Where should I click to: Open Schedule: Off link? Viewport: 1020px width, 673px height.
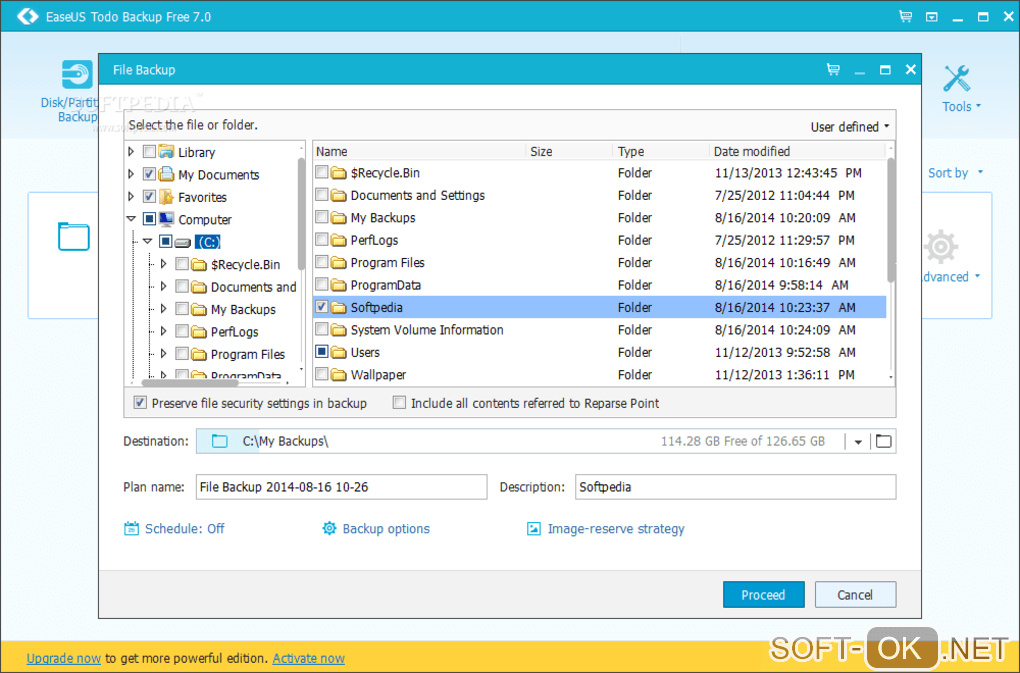tap(184, 529)
